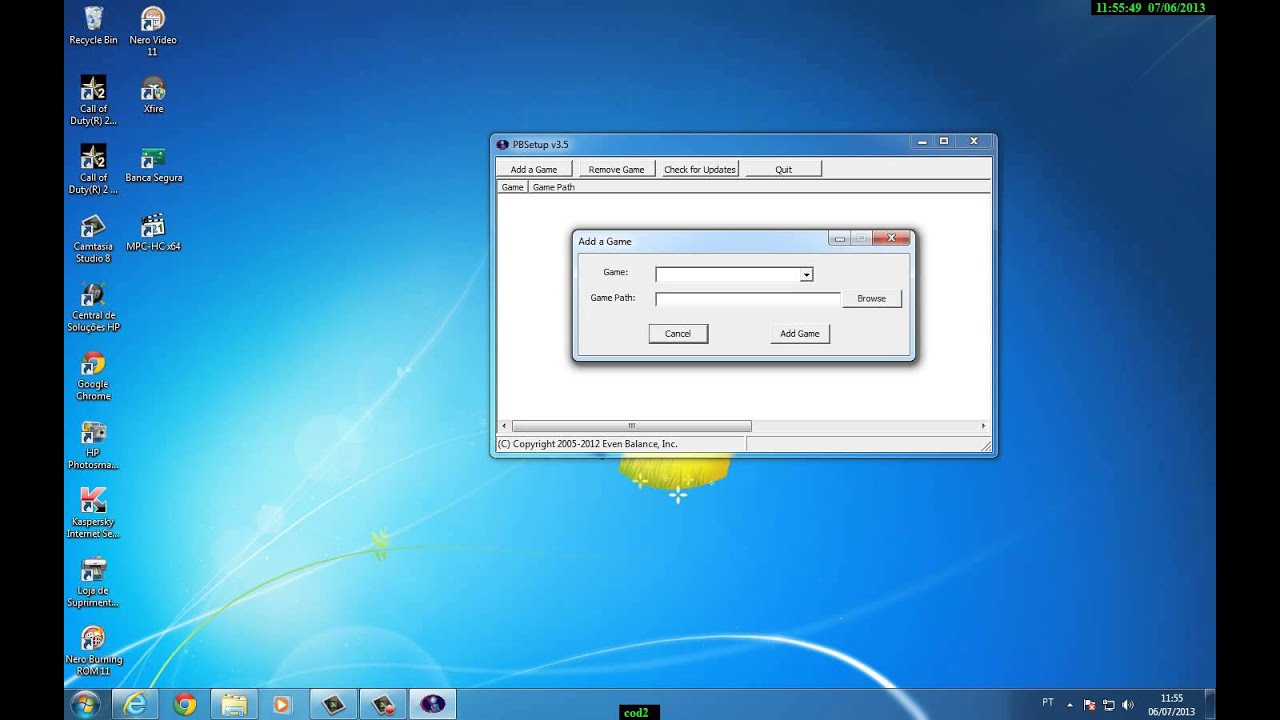Click the Add a Game dialog title

point(605,241)
